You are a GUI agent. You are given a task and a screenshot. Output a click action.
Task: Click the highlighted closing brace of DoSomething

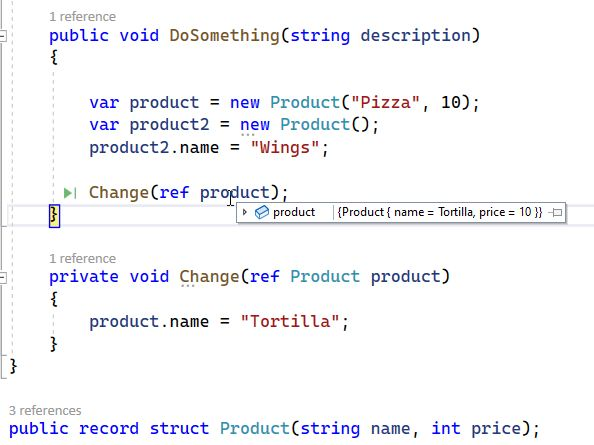(54, 216)
